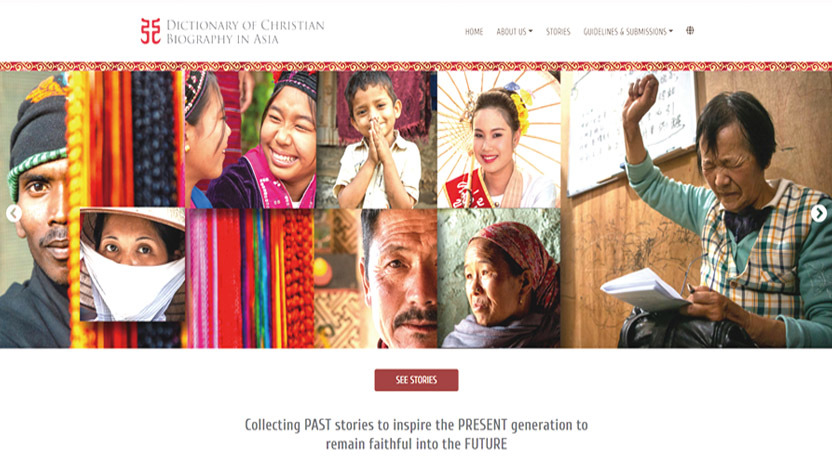Select photo of woman with parasol
Screen dimensions: 832x470
pyautogui.click(x=498, y=140)
